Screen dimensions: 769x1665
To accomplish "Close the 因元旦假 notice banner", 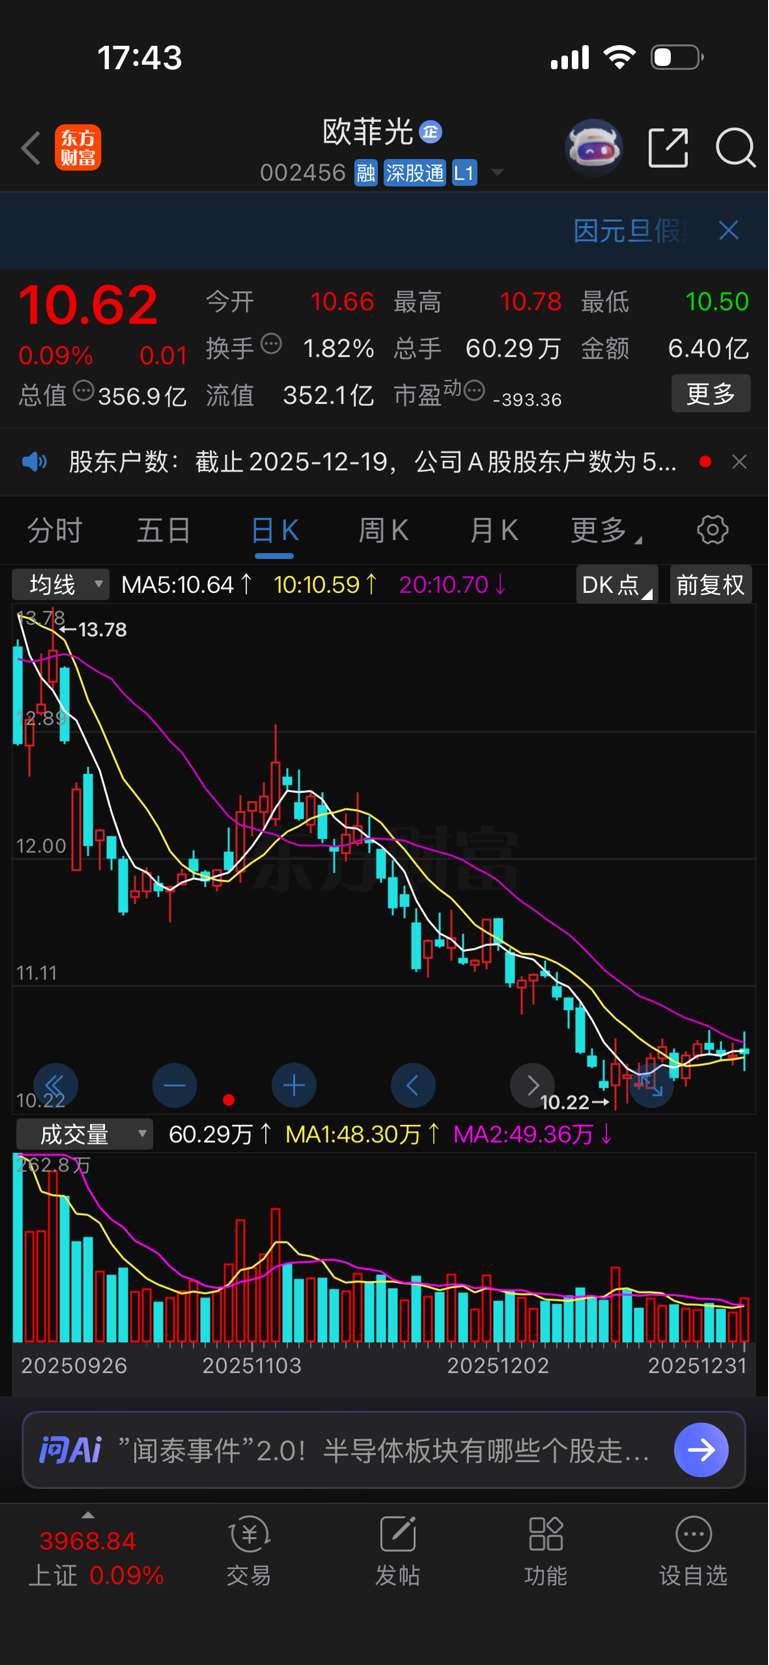I will coord(729,230).
